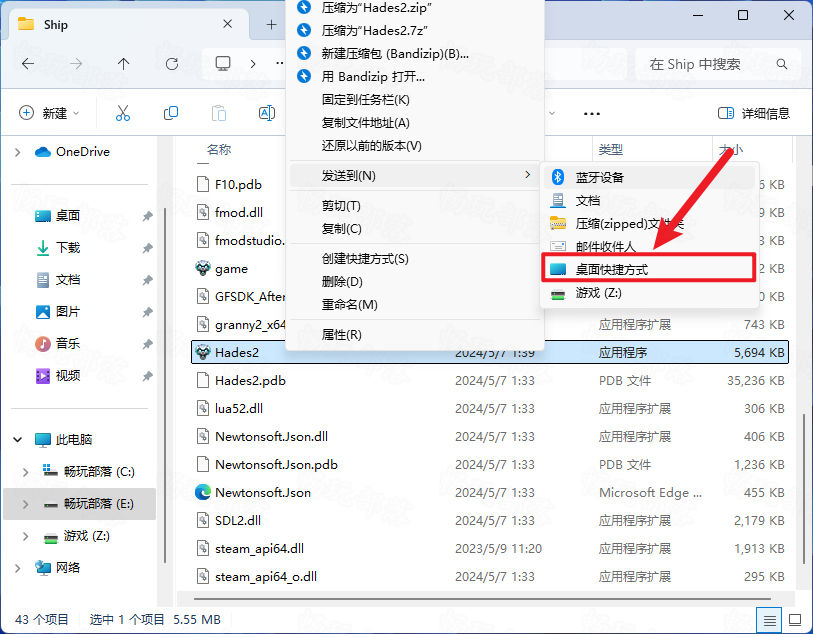
Task: Select the Hades2 application file icon
Action: pyautogui.click(x=202, y=353)
